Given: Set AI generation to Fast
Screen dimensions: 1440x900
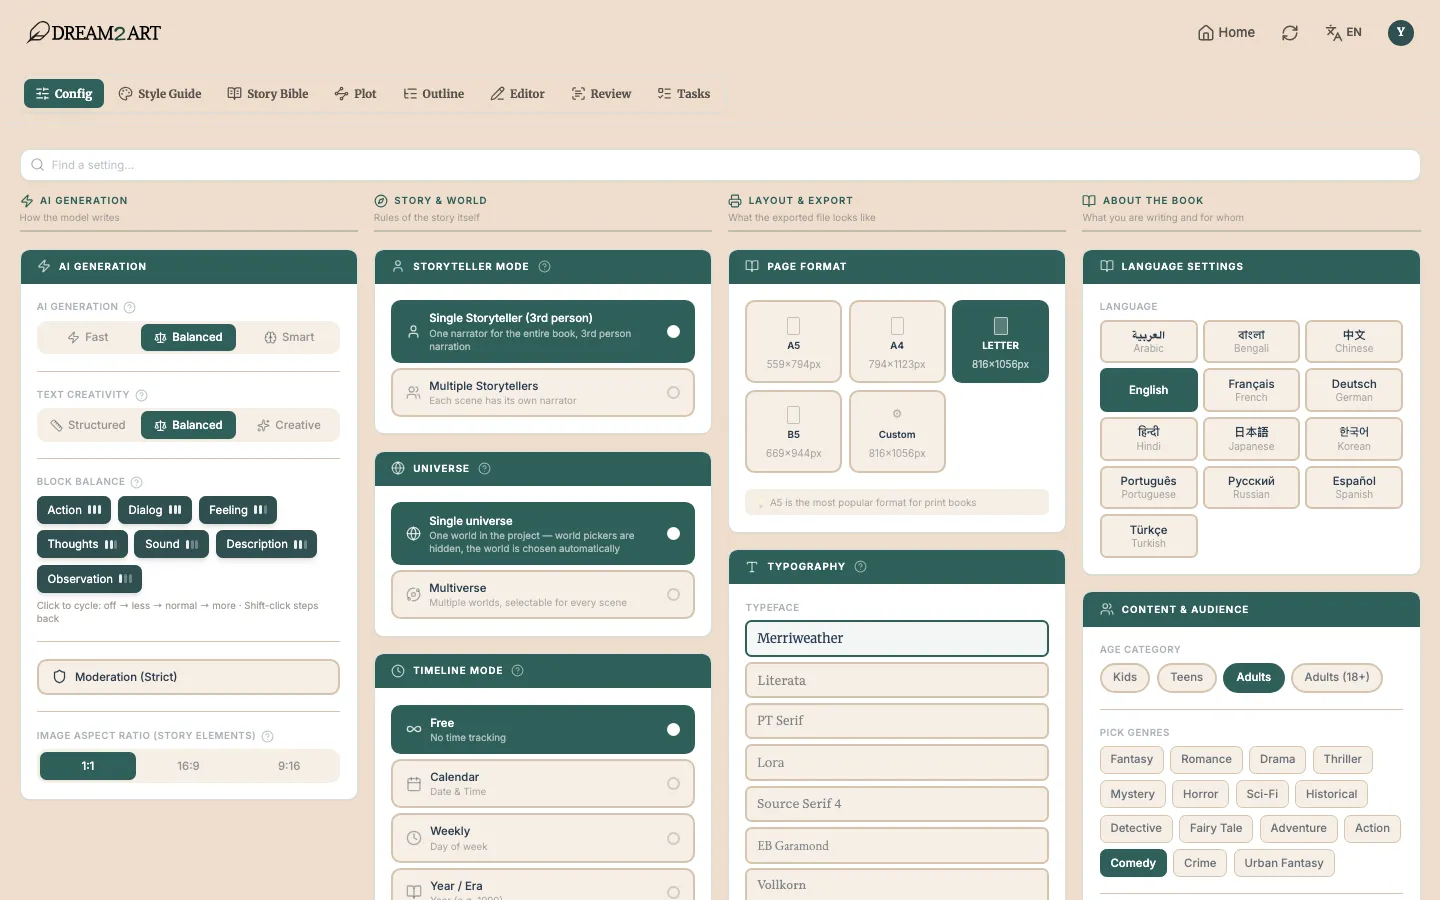Looking at the screenshot, I should click(88, 338).
